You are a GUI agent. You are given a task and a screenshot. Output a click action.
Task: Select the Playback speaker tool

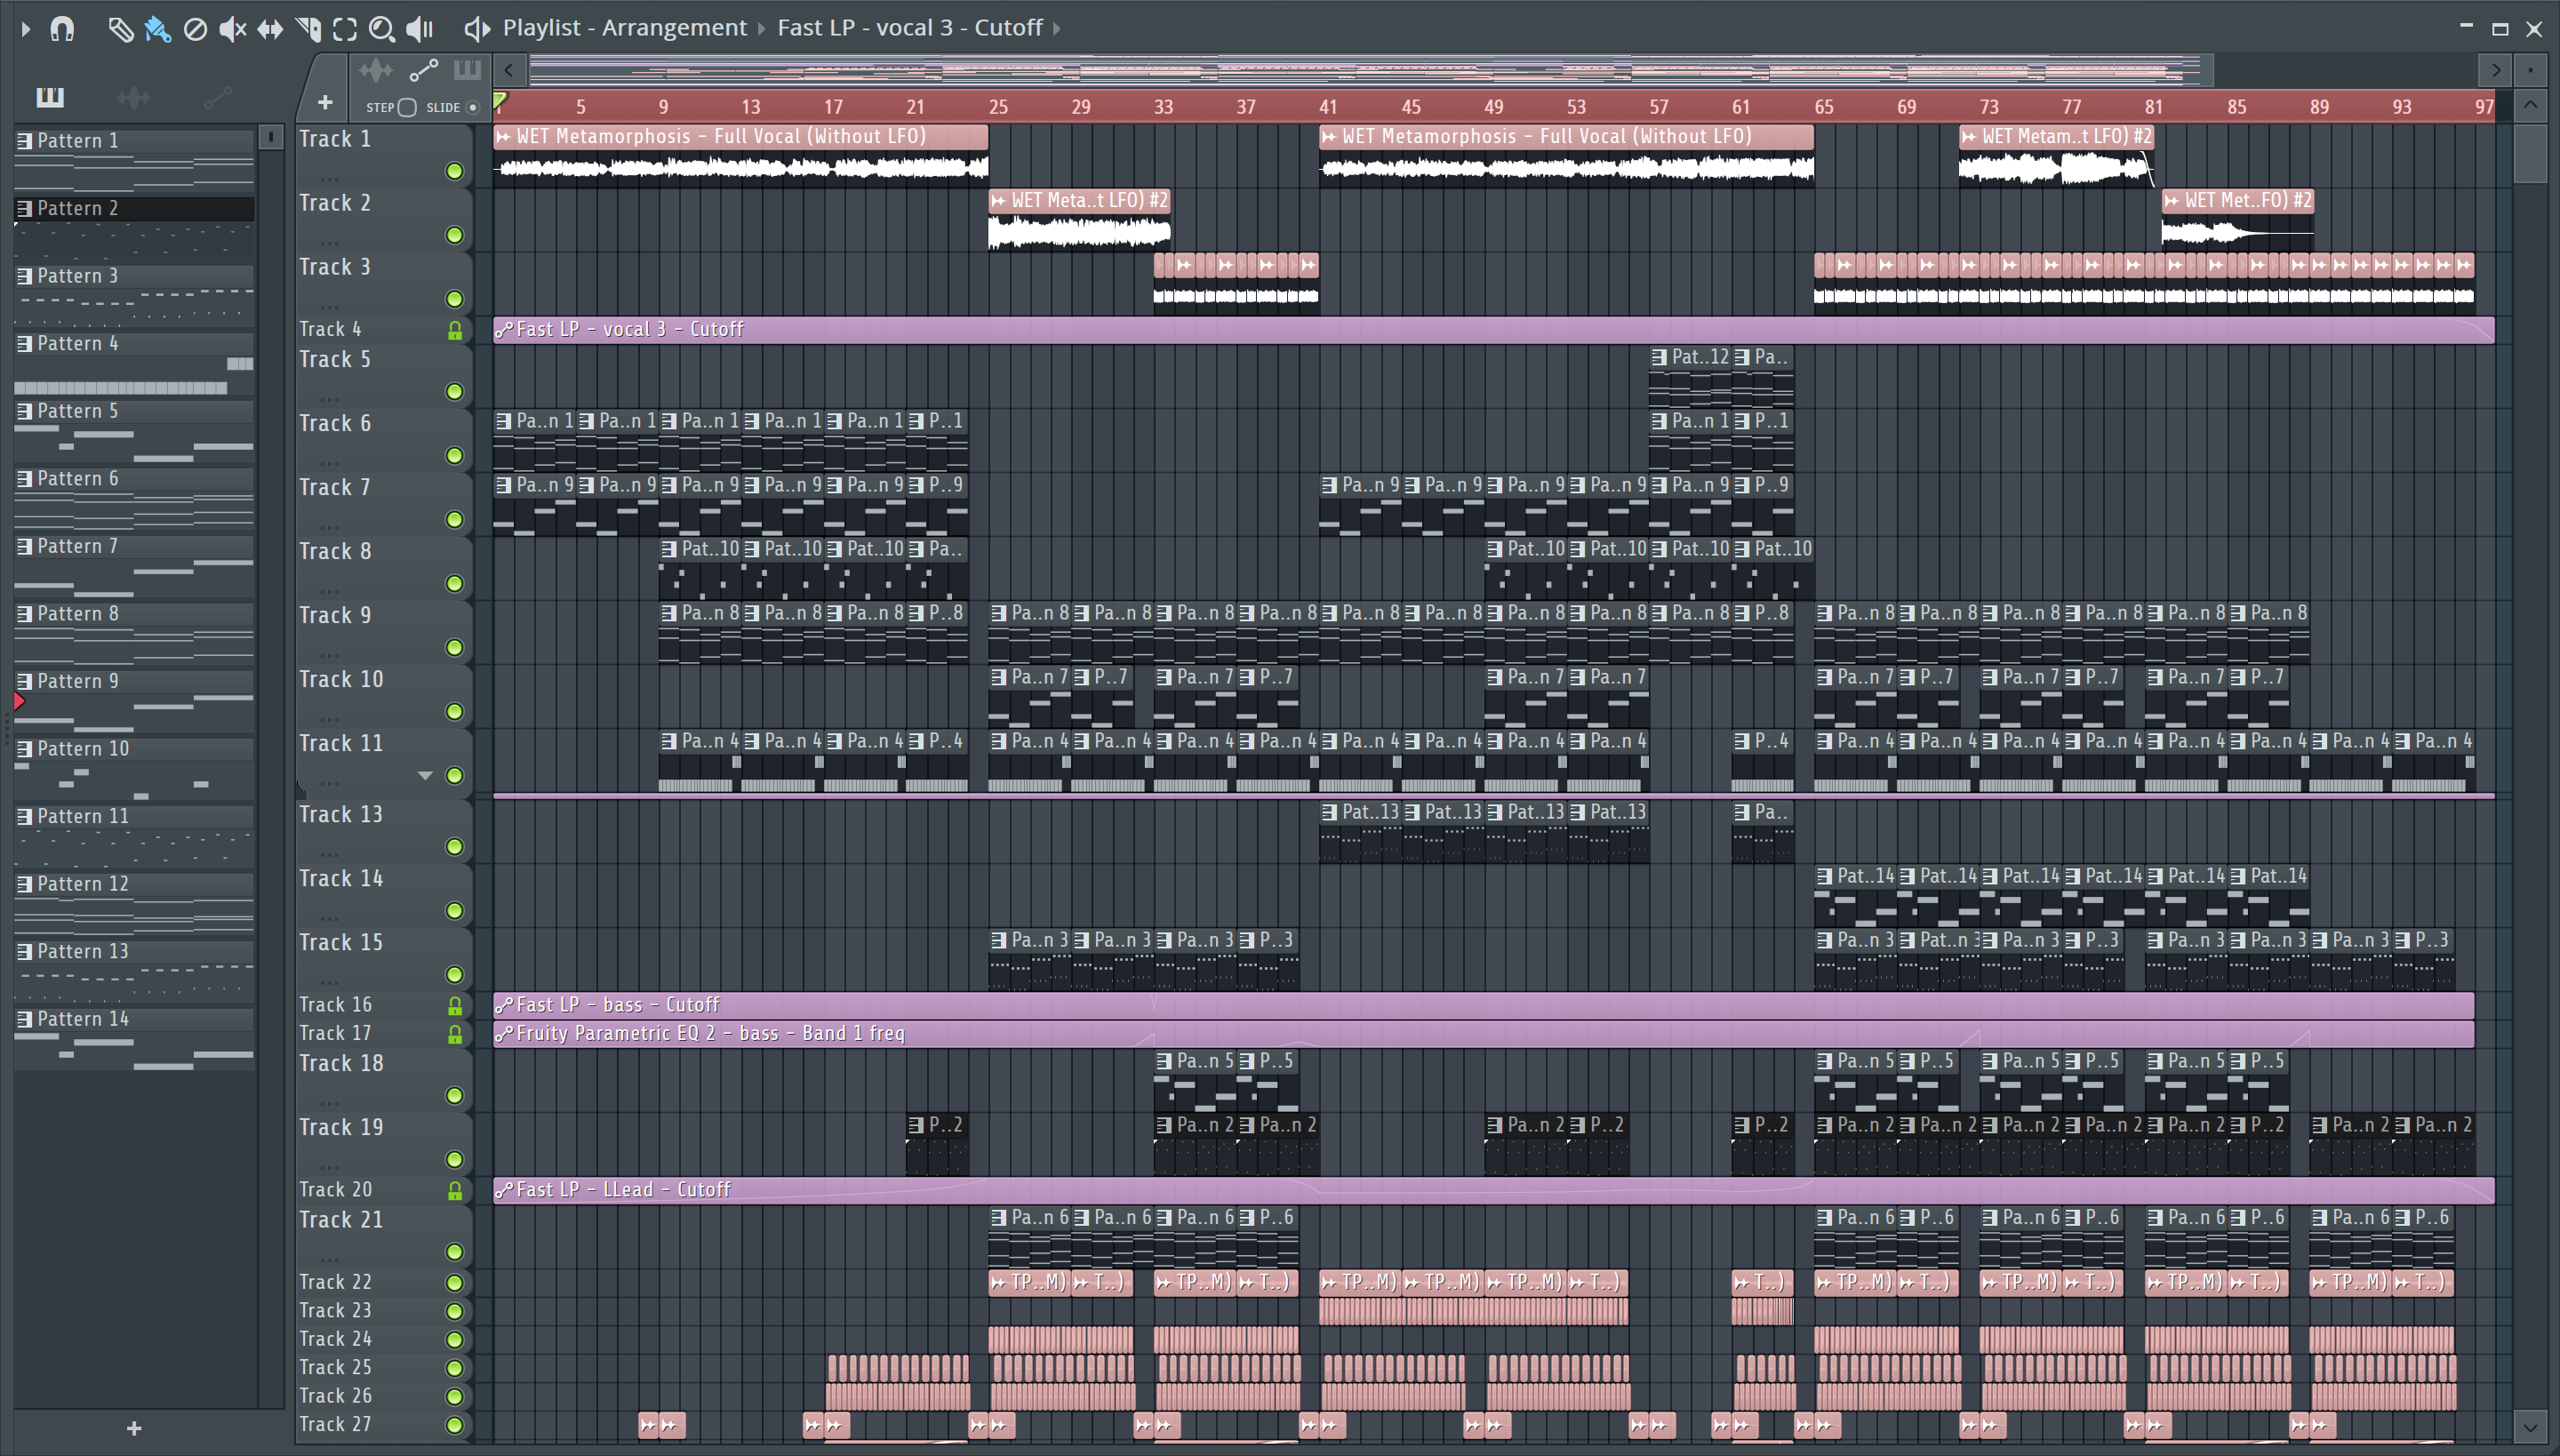click(x=420, y=29)
